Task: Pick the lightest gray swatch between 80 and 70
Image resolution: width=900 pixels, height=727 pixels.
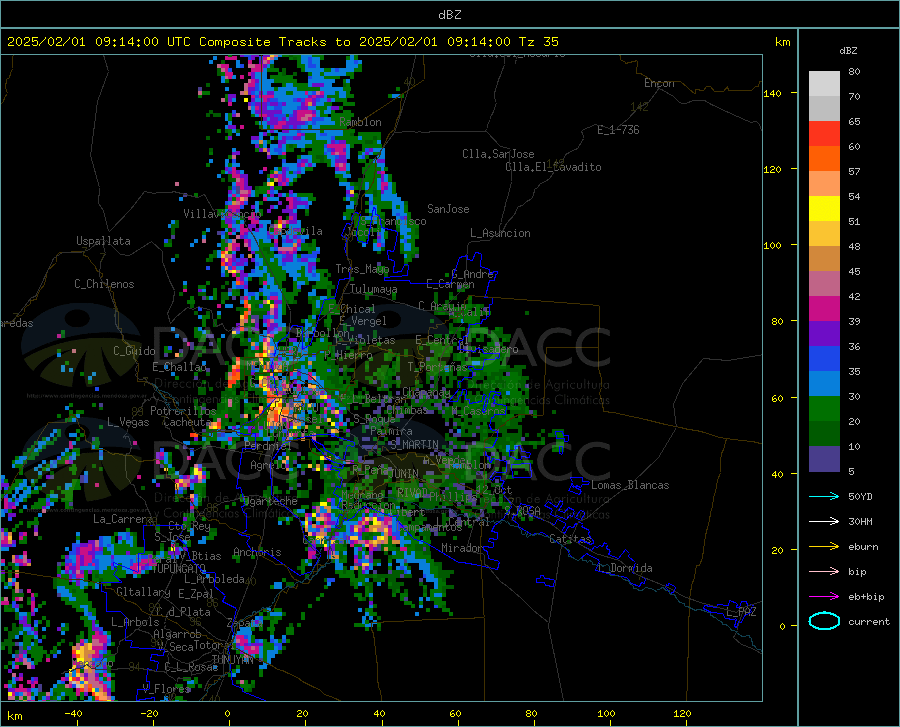Action: pyautogui.click(x=824, y=84)
